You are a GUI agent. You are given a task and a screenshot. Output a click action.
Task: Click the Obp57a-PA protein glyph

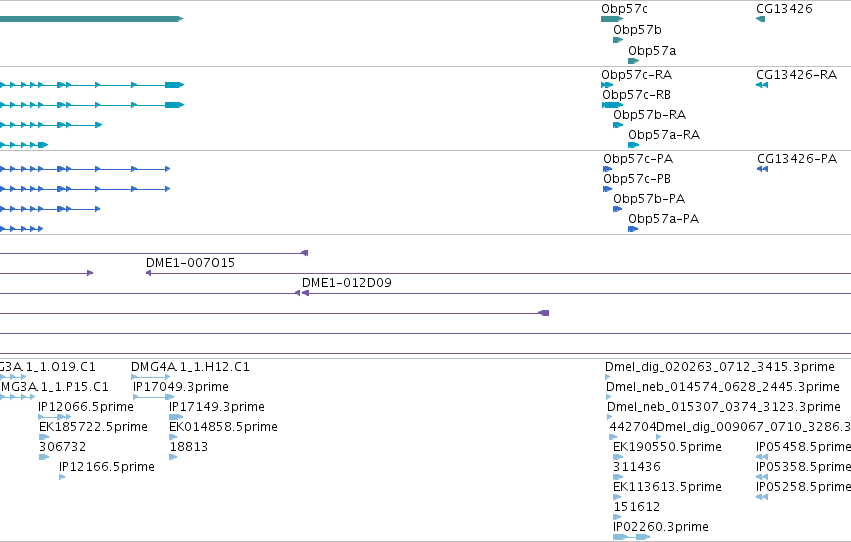click(633, 229)
